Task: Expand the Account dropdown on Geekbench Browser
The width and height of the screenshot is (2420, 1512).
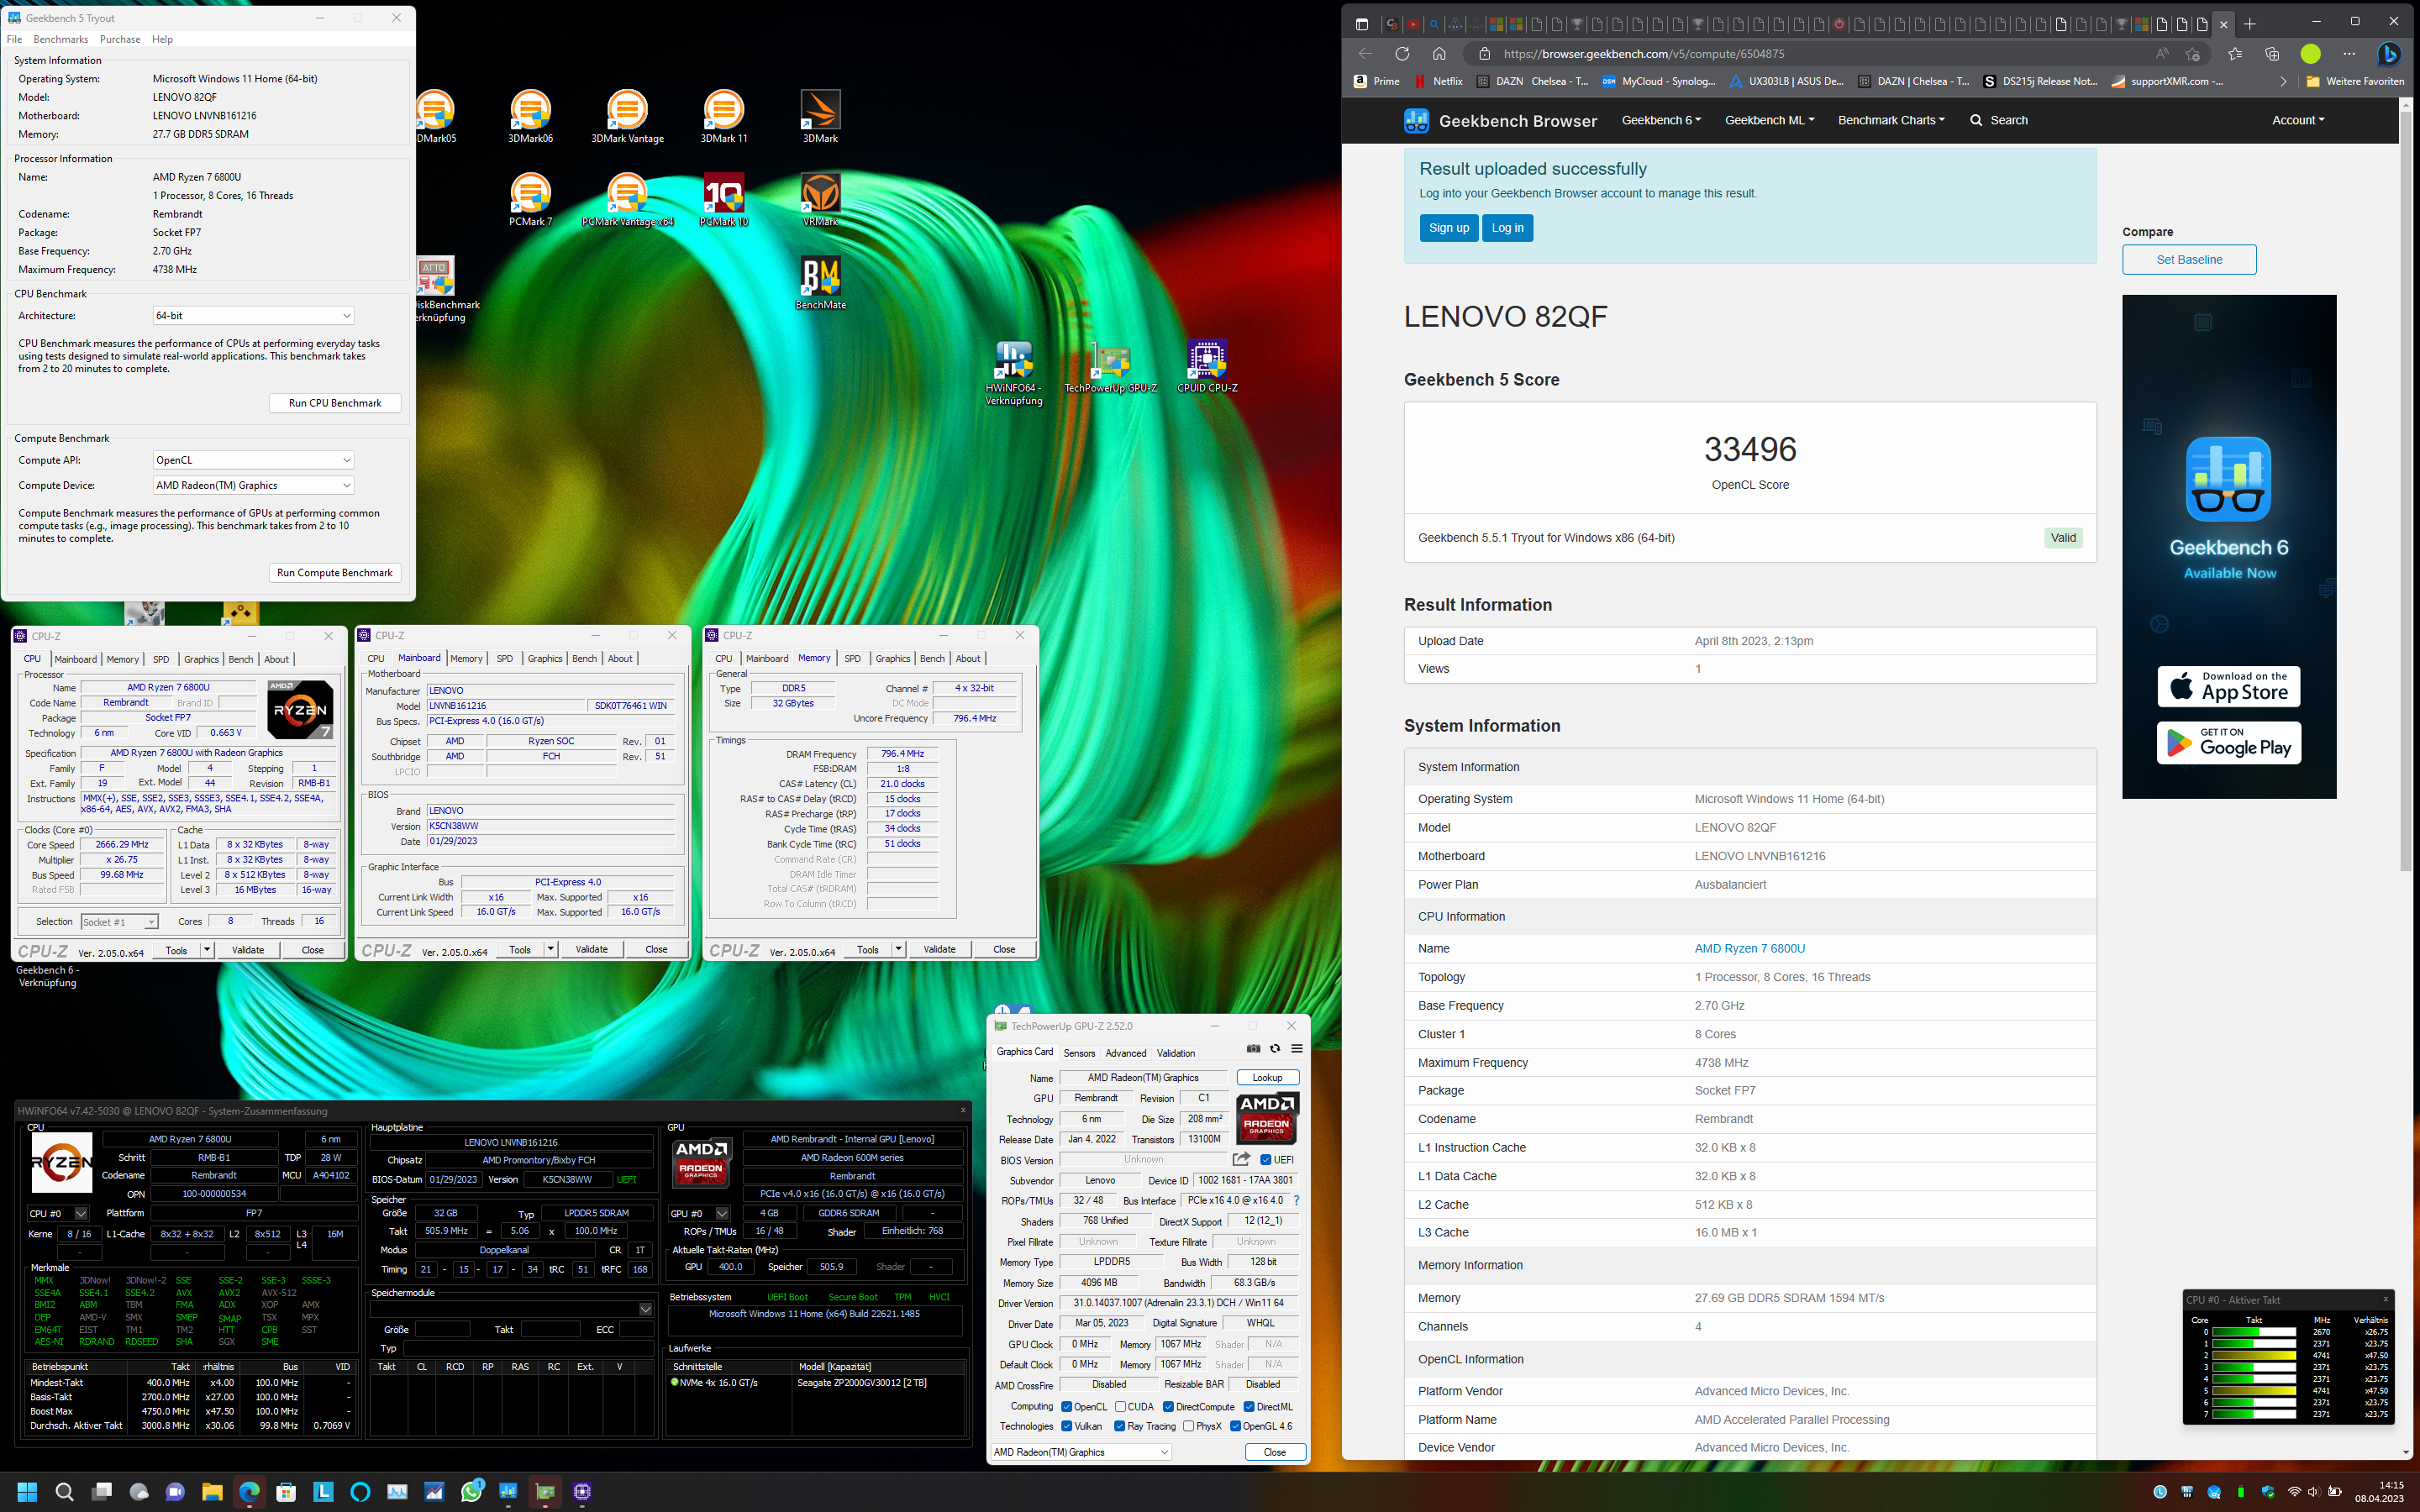Action: point(2298,120)
